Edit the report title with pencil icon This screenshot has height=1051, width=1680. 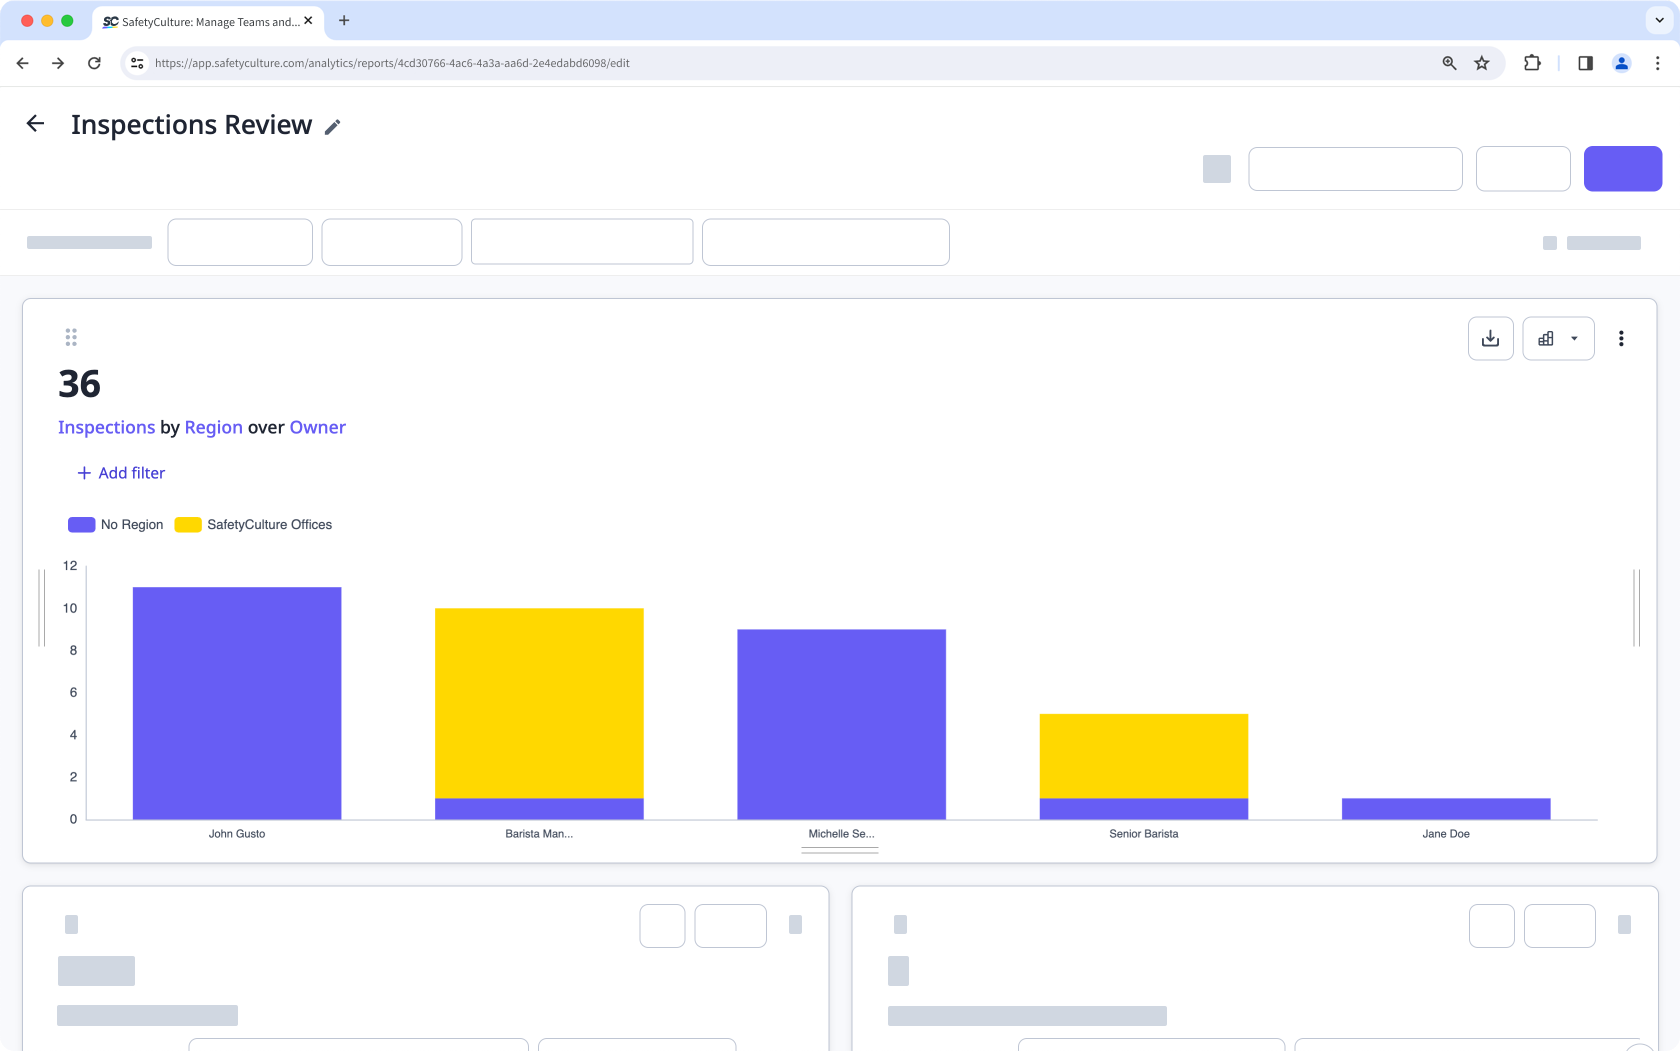pyautogui.click(x=333, y=127)
